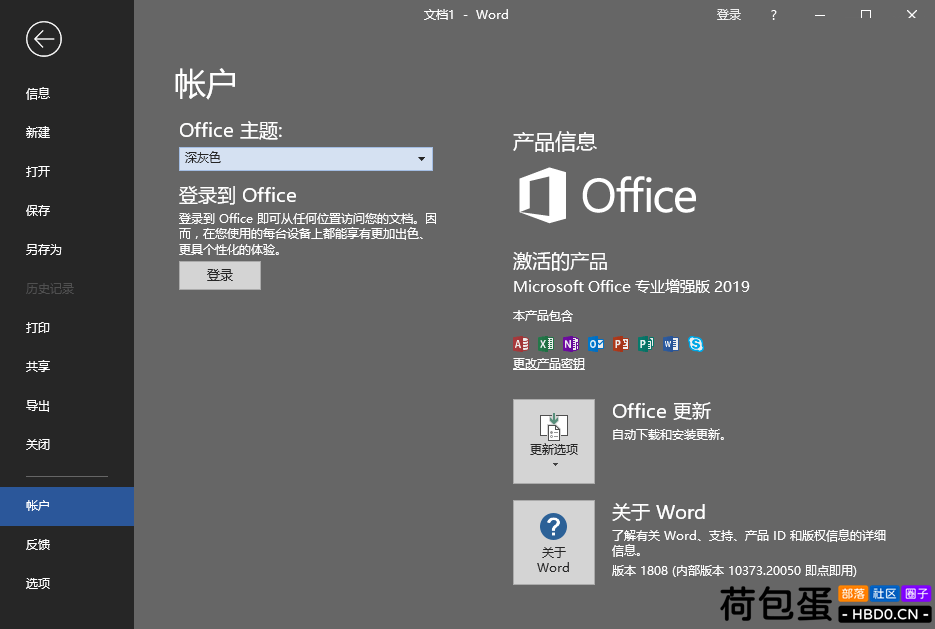Open help via the title bar question mark

point(773,15)
